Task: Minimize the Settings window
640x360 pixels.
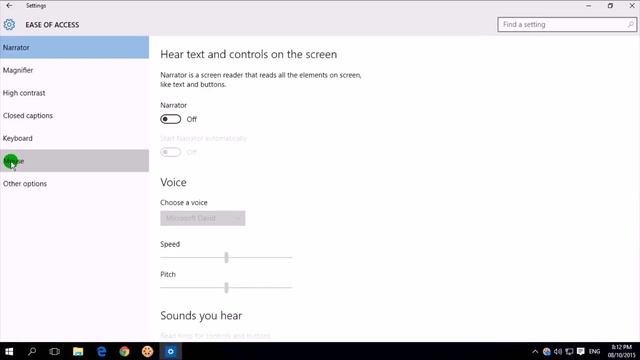Action: [x=589, y=6]
